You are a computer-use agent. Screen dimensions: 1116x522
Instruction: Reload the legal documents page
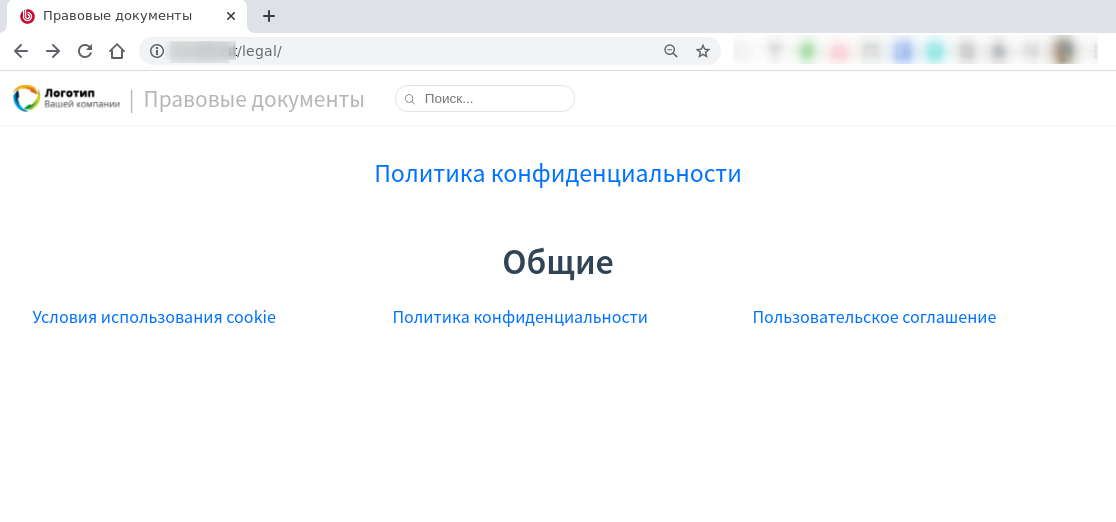tap(85, 51)
